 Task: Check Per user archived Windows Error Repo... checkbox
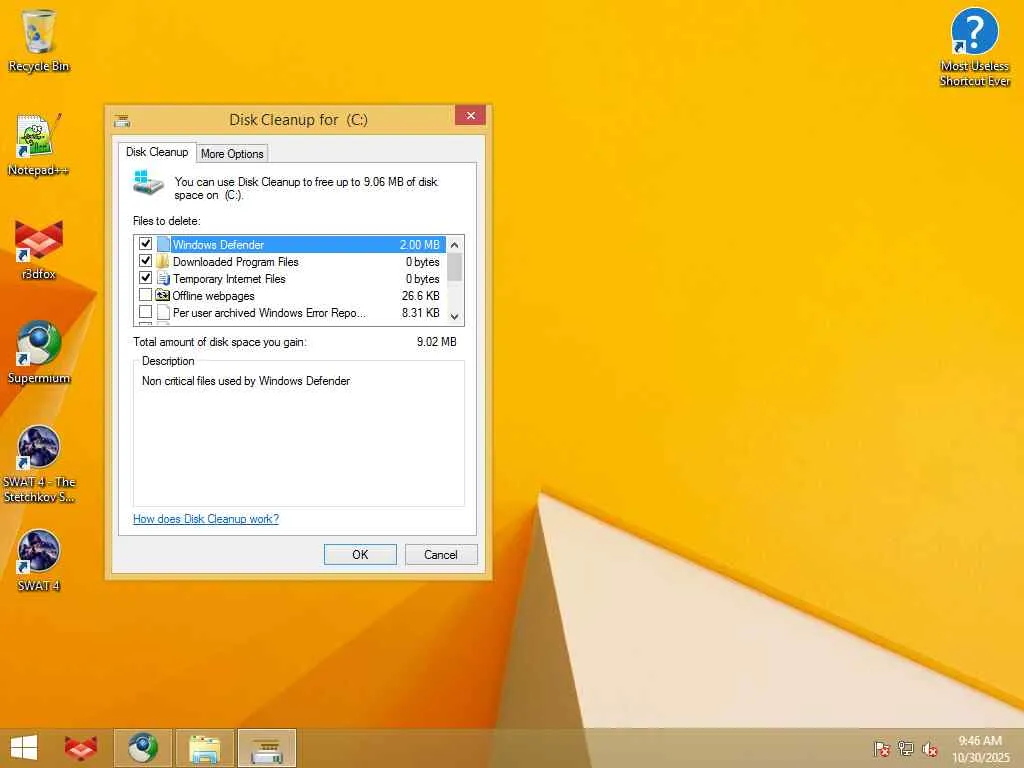(145, 312)
